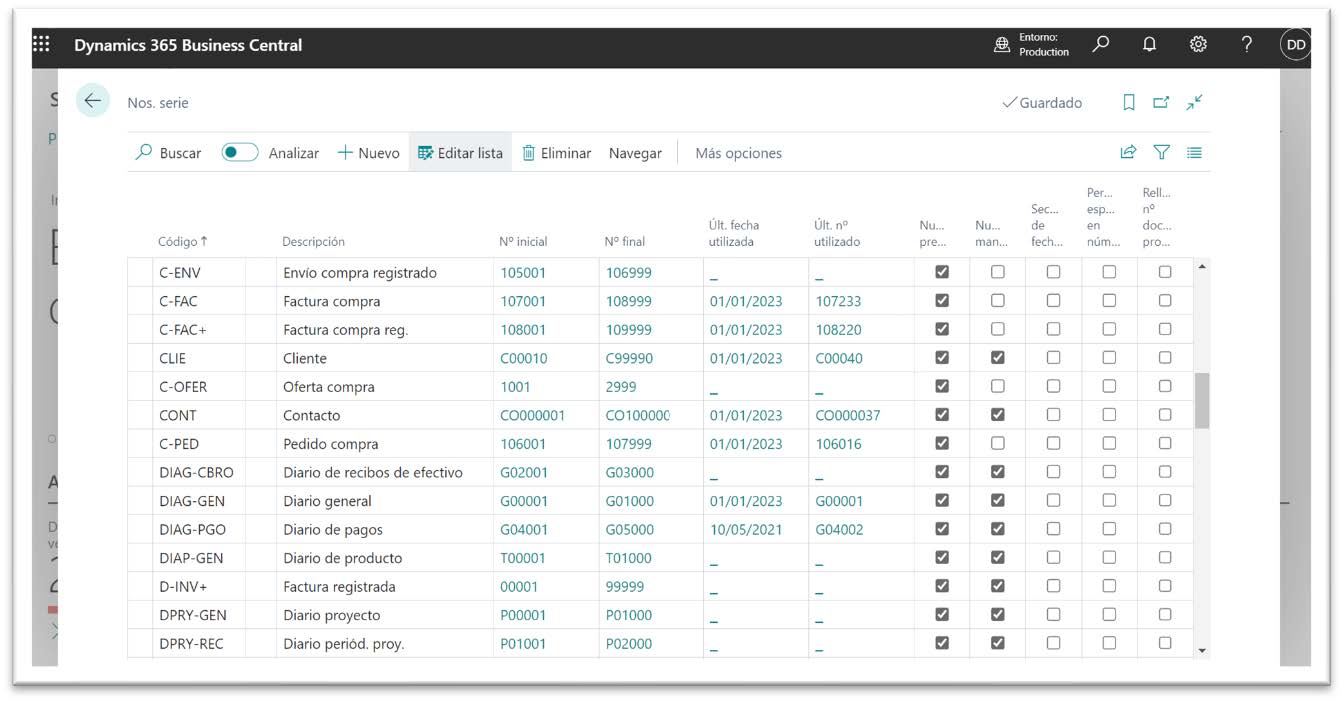
Task: Click the Entorno Production environment icon
Action: (1001, 45)
